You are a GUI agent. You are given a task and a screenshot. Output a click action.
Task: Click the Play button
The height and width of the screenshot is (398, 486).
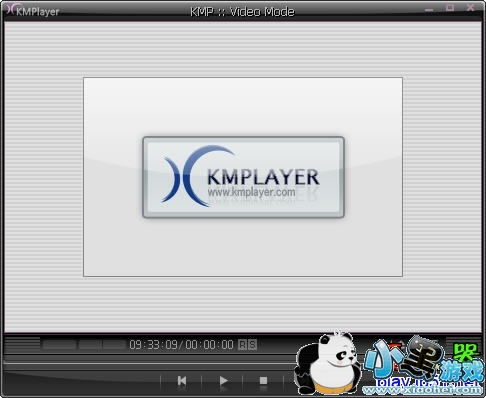(223, 380)
